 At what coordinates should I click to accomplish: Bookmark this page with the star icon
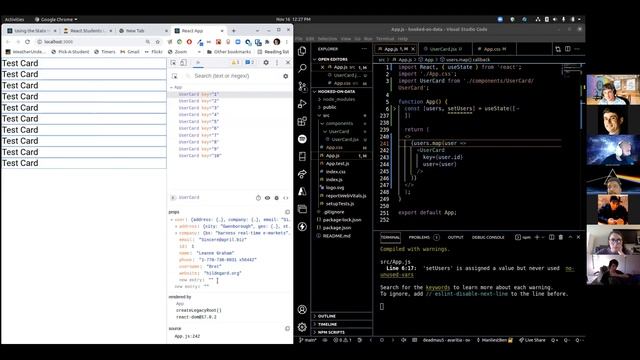158,42
